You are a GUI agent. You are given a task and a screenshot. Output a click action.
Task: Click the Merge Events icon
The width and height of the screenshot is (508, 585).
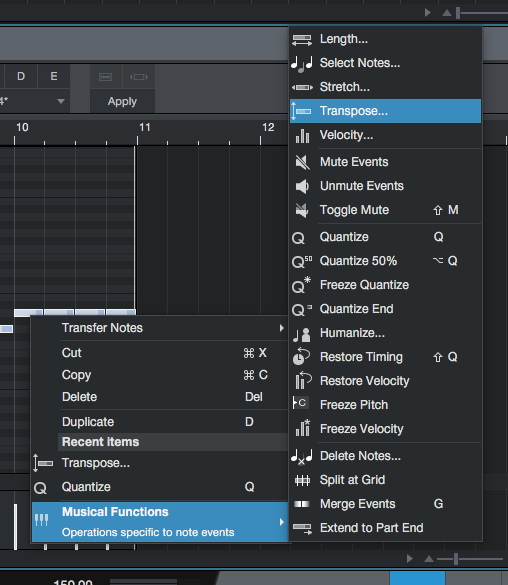(302, 504)
